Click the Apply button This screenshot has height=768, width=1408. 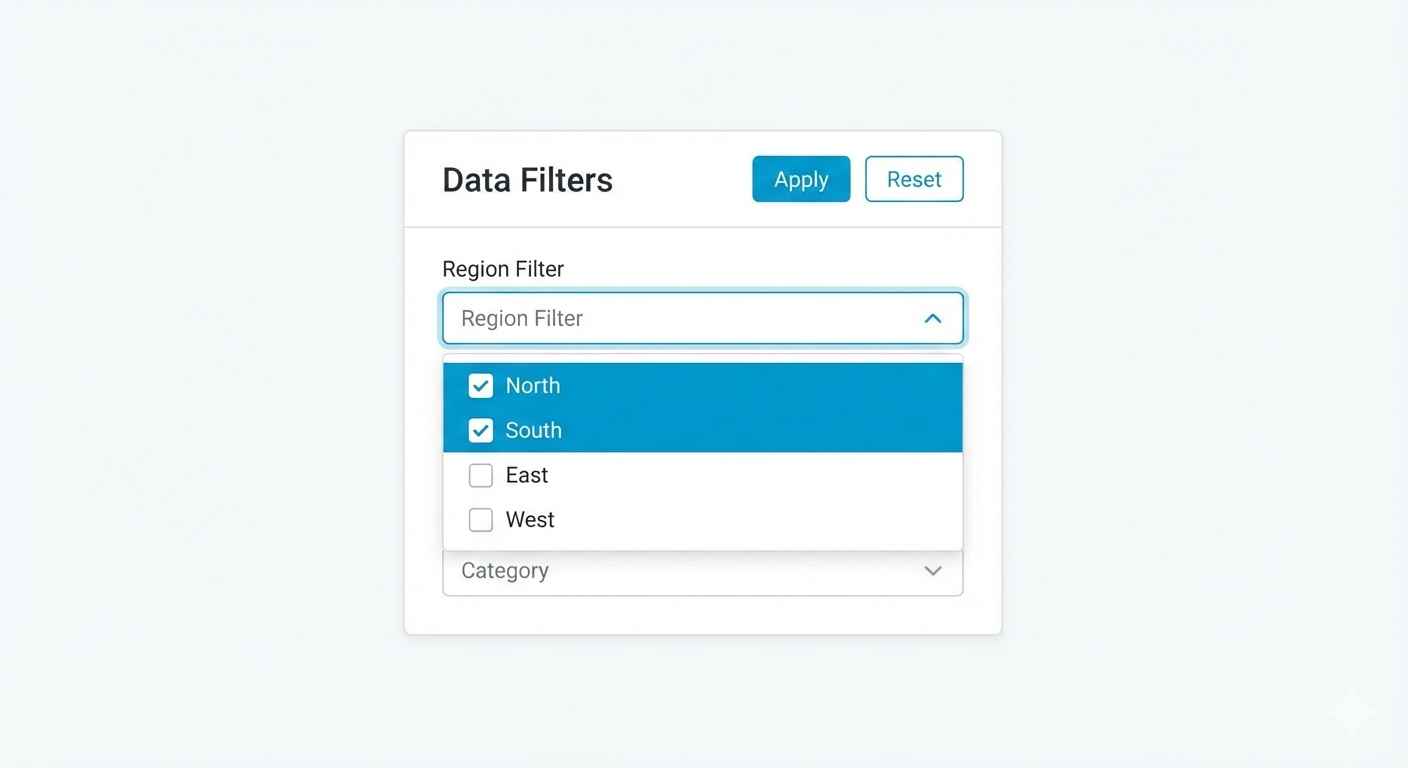coord(801,179)
